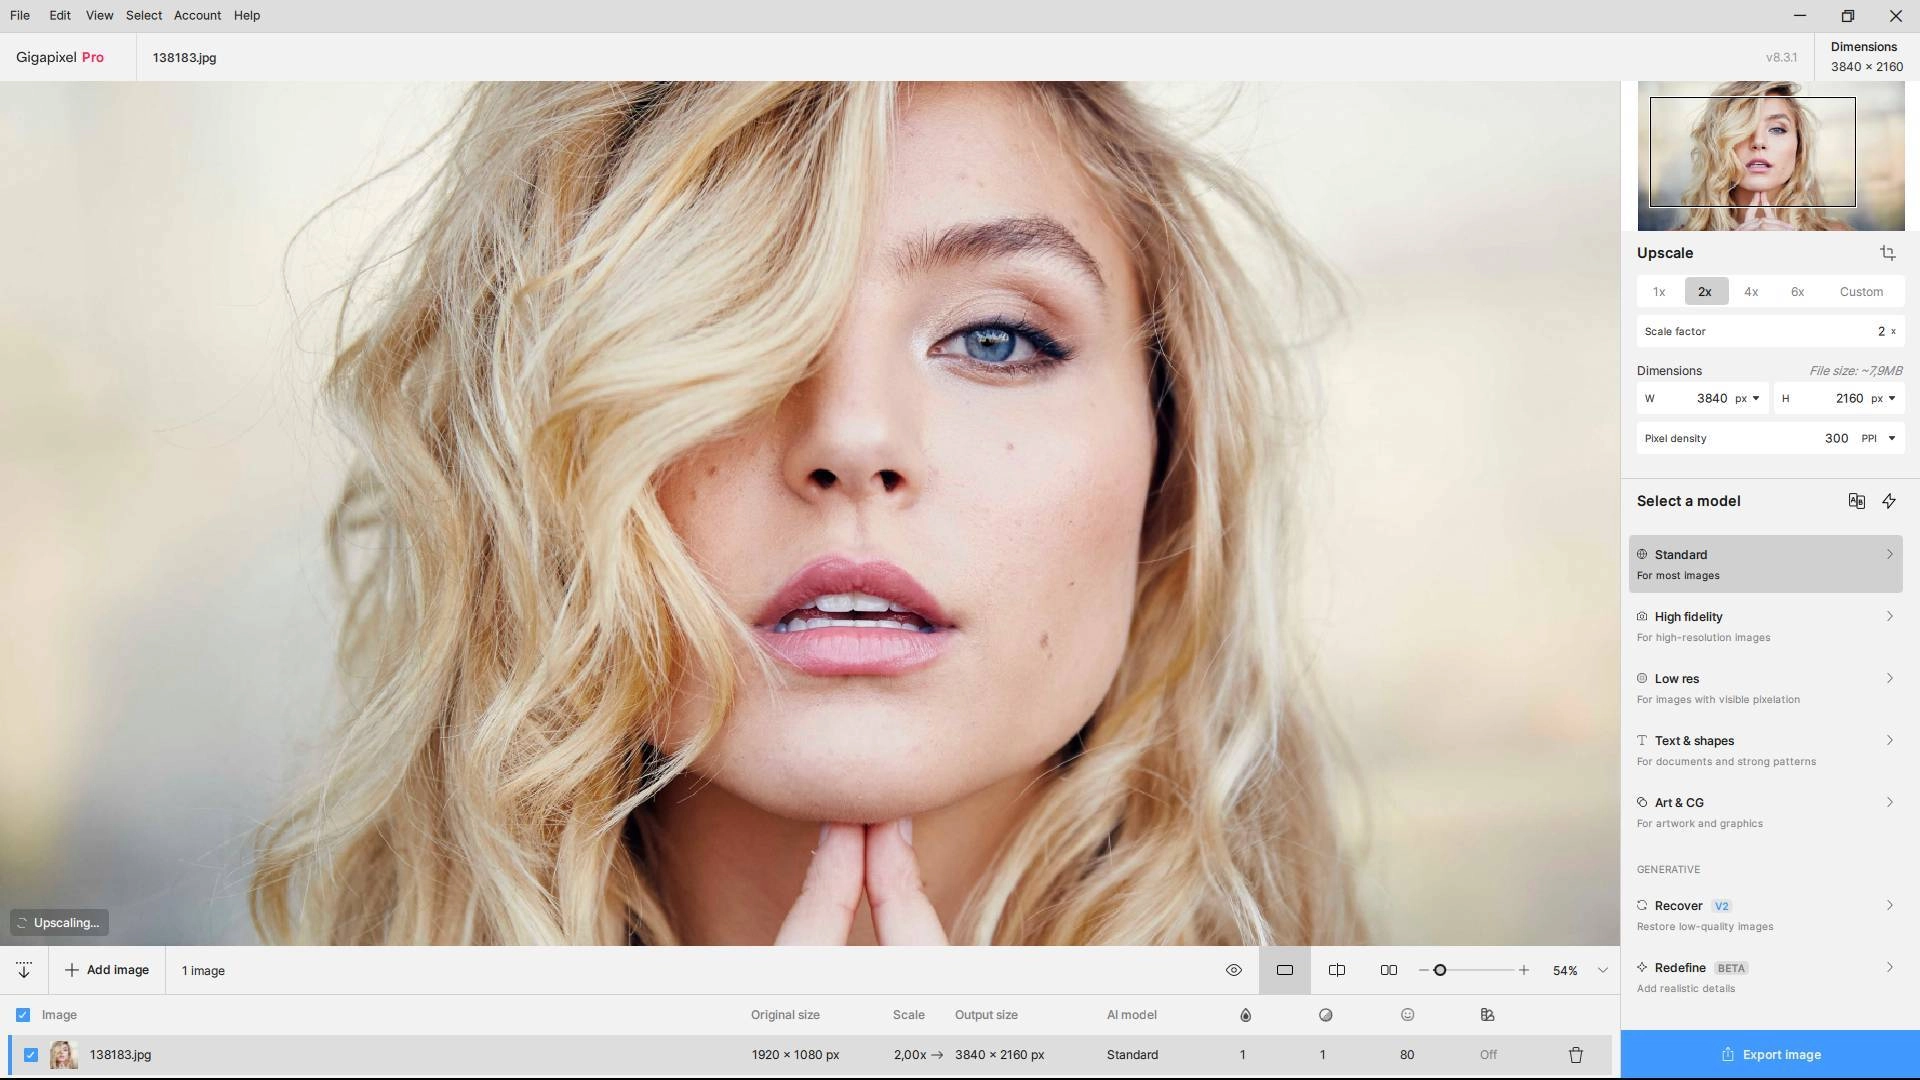The height and width of the screenshot is (1080, 1920).
Task: Expand the Low res model chevron
Action: (1890, 678)
